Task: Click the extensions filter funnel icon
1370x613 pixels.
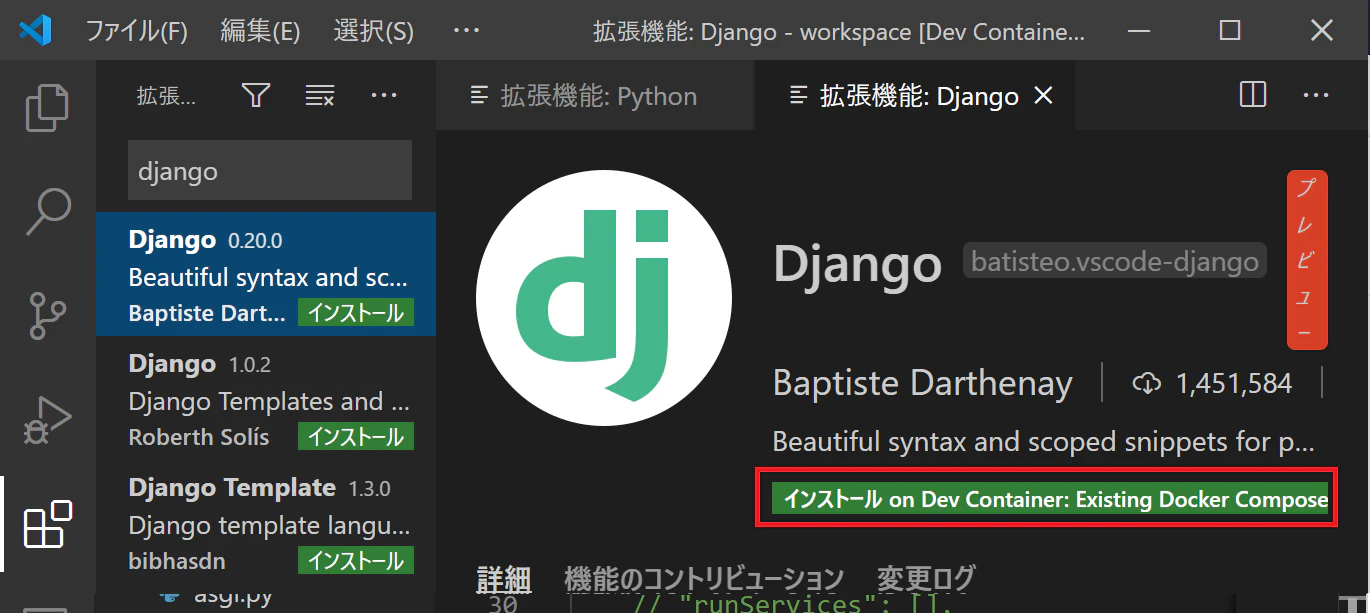Action: pyautogui.click(x=256, y=96)
